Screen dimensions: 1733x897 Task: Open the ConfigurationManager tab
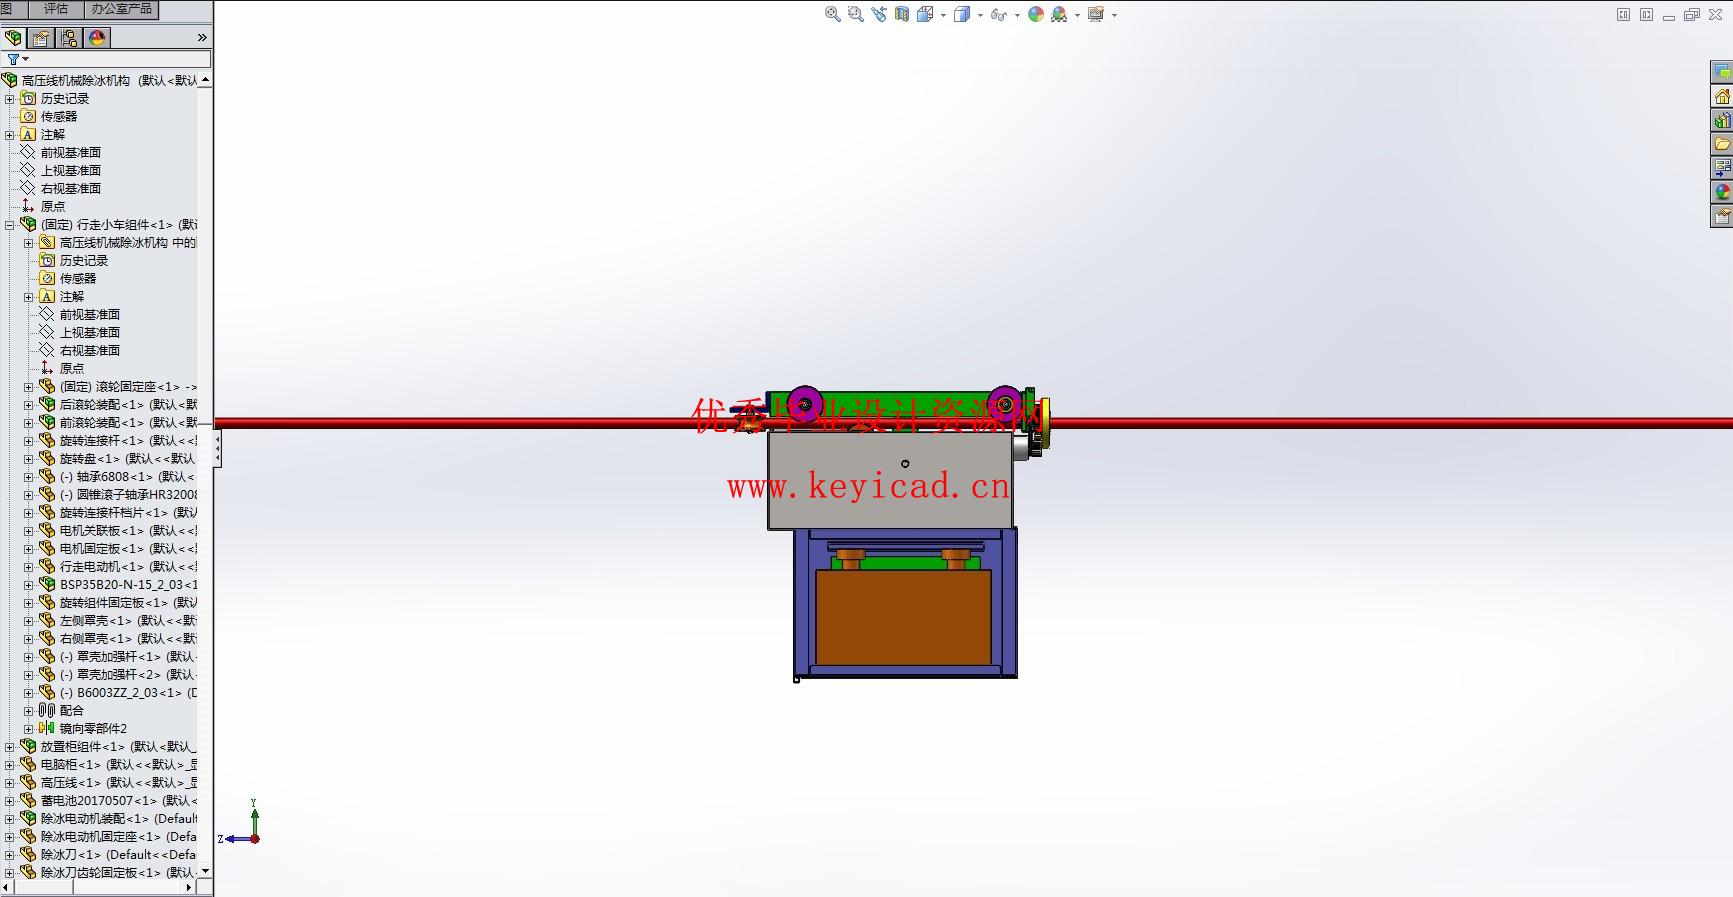pos(69,38)
